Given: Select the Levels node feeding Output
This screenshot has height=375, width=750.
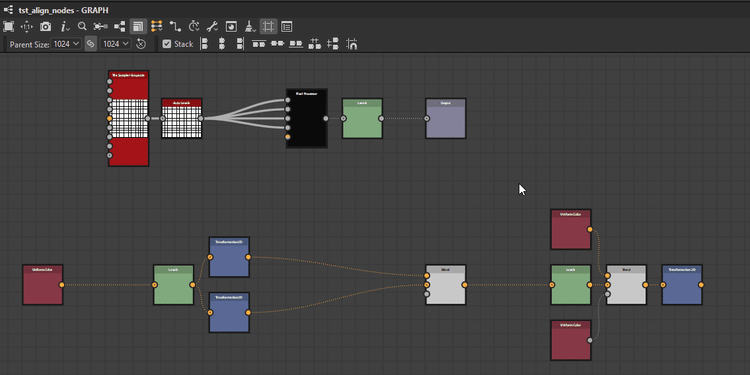Looking at the screenshot, I should 362,118.
